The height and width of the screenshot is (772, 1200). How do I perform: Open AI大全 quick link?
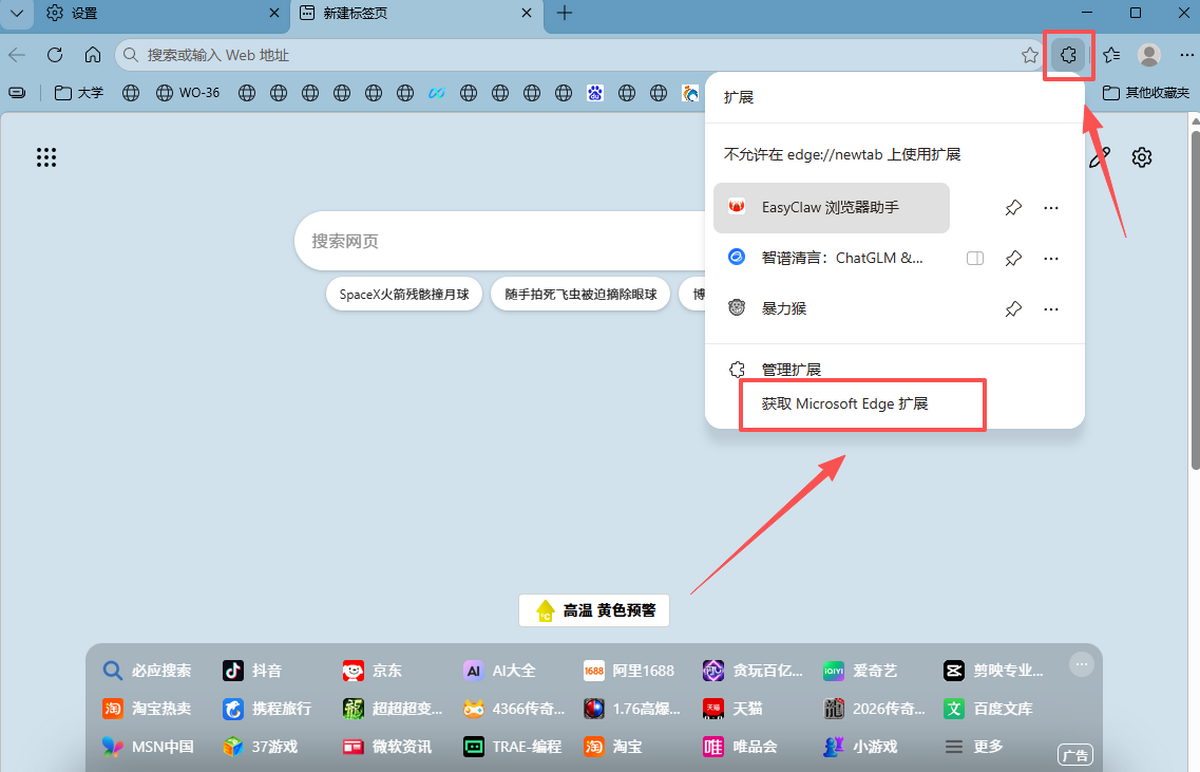pyautogui.click(x=500, y=670)
